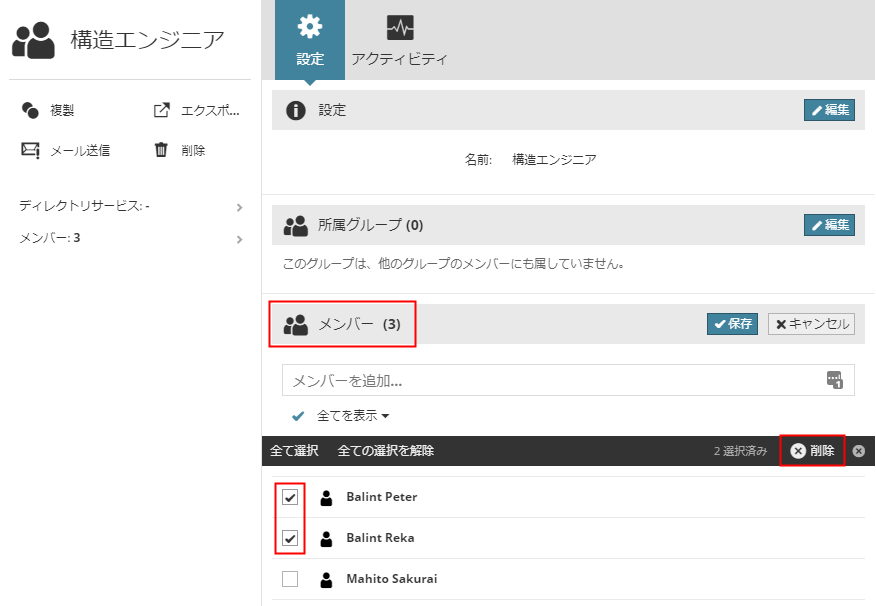Image resolution: width=876 pixels, height=606 pixels.
Task: Edit the 設定 section with 編集 button
Action: pyautogui.click(x=829, y=110)
